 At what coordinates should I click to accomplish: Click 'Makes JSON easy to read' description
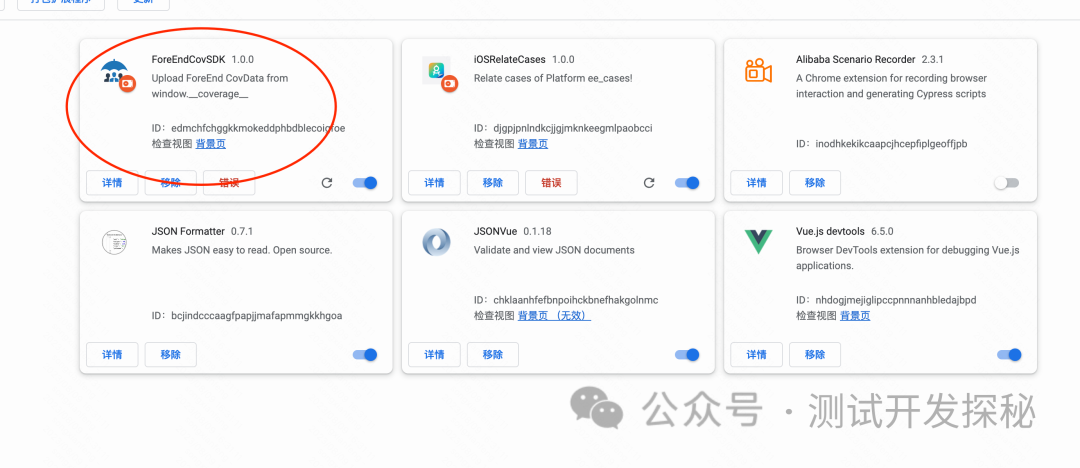click(242, 250)
